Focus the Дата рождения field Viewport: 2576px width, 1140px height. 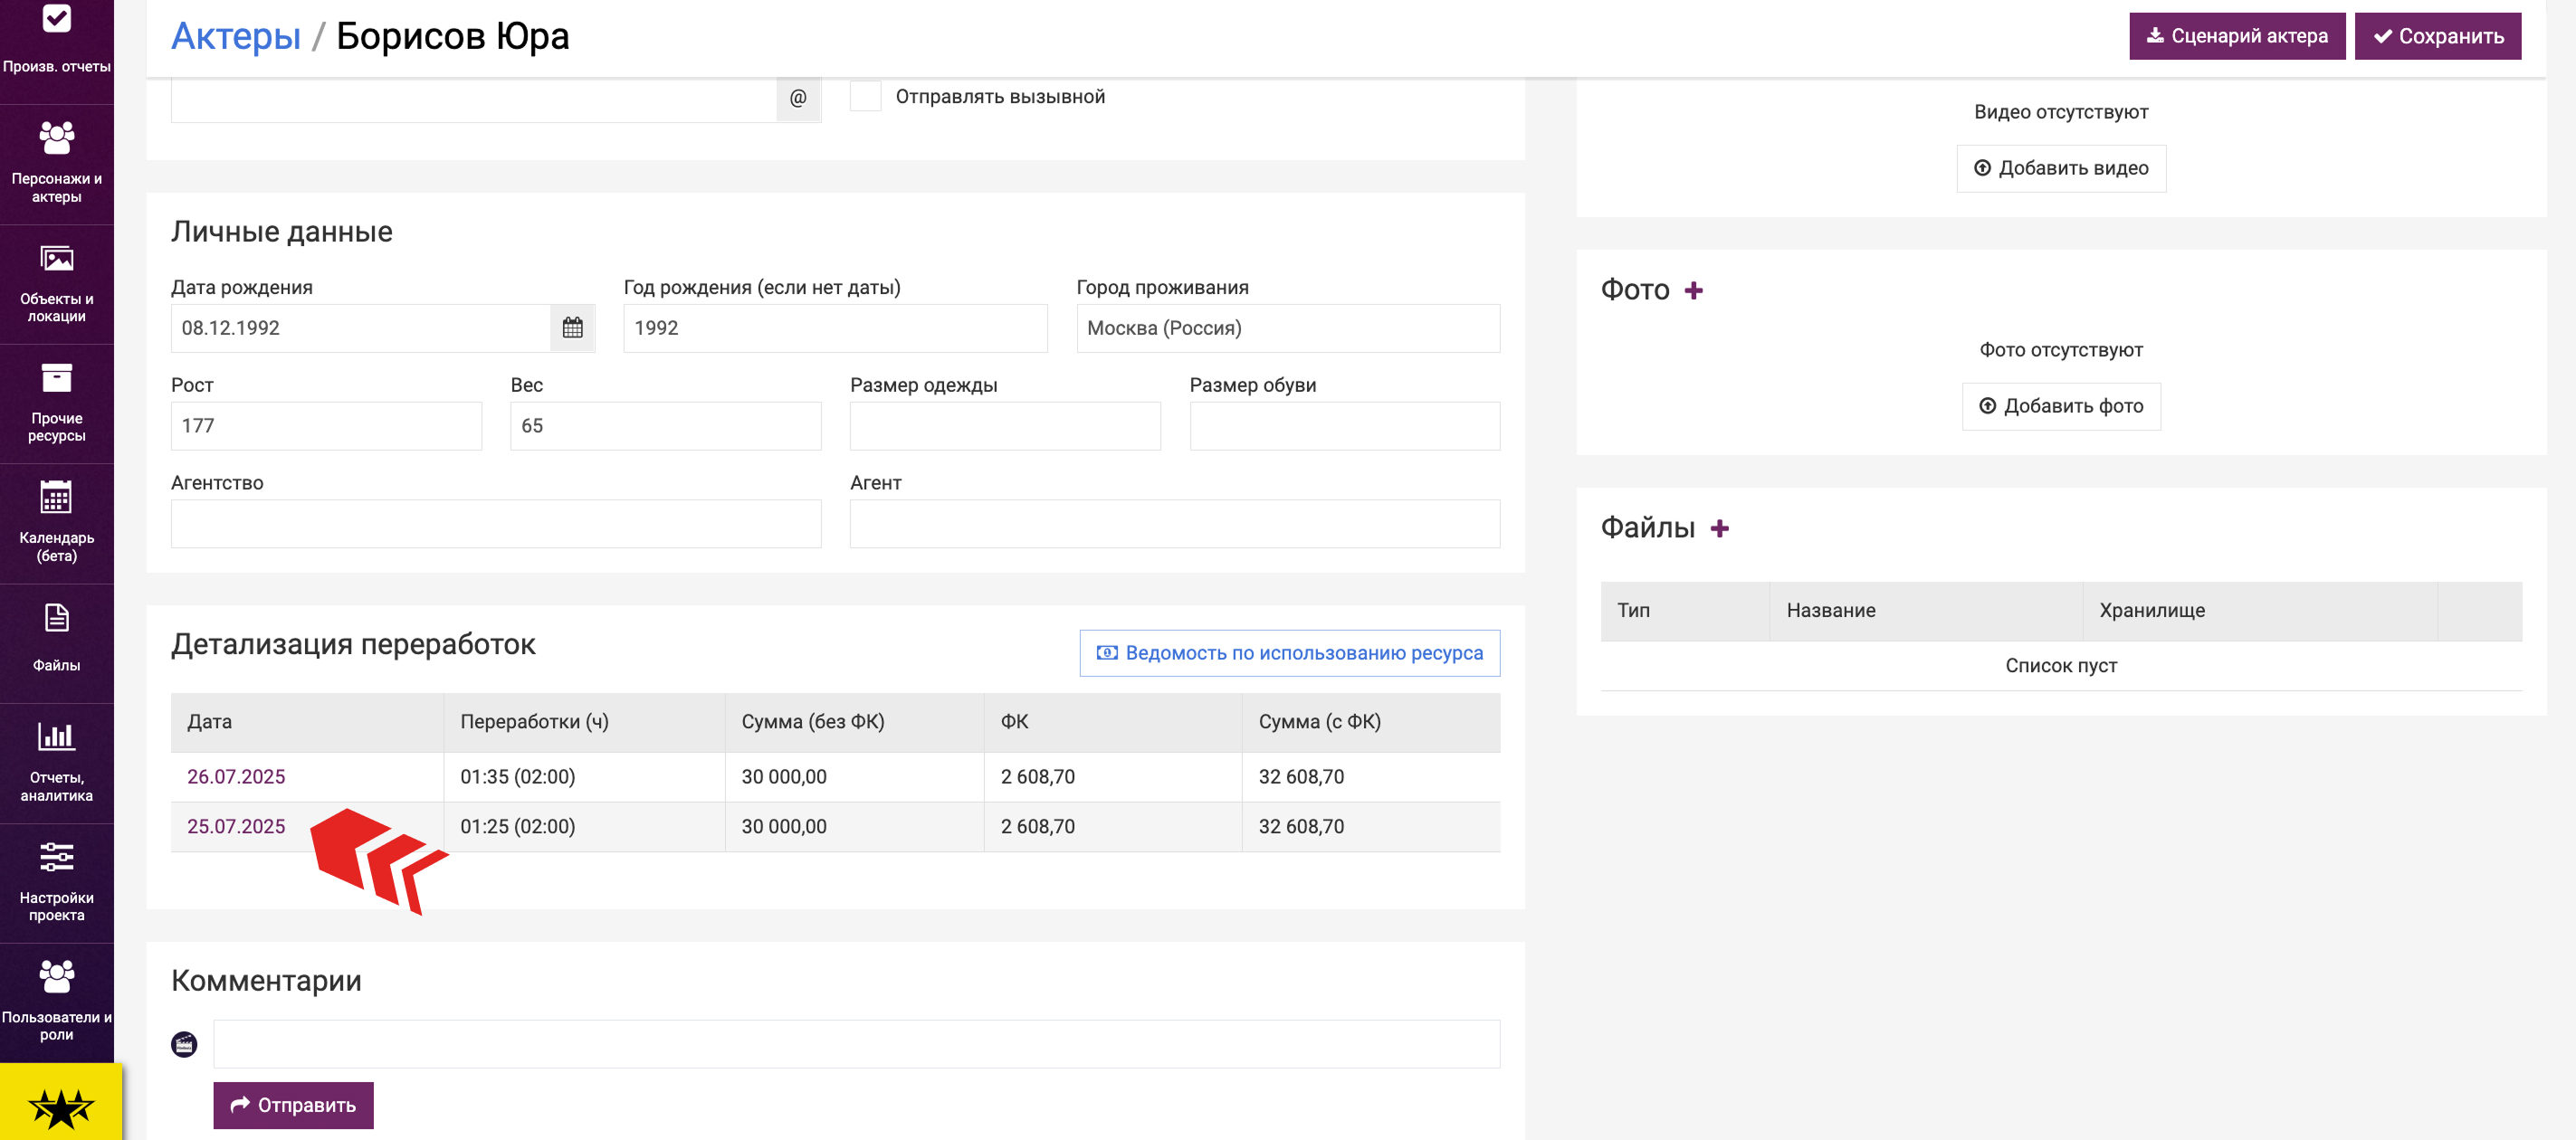pos(361,328)
